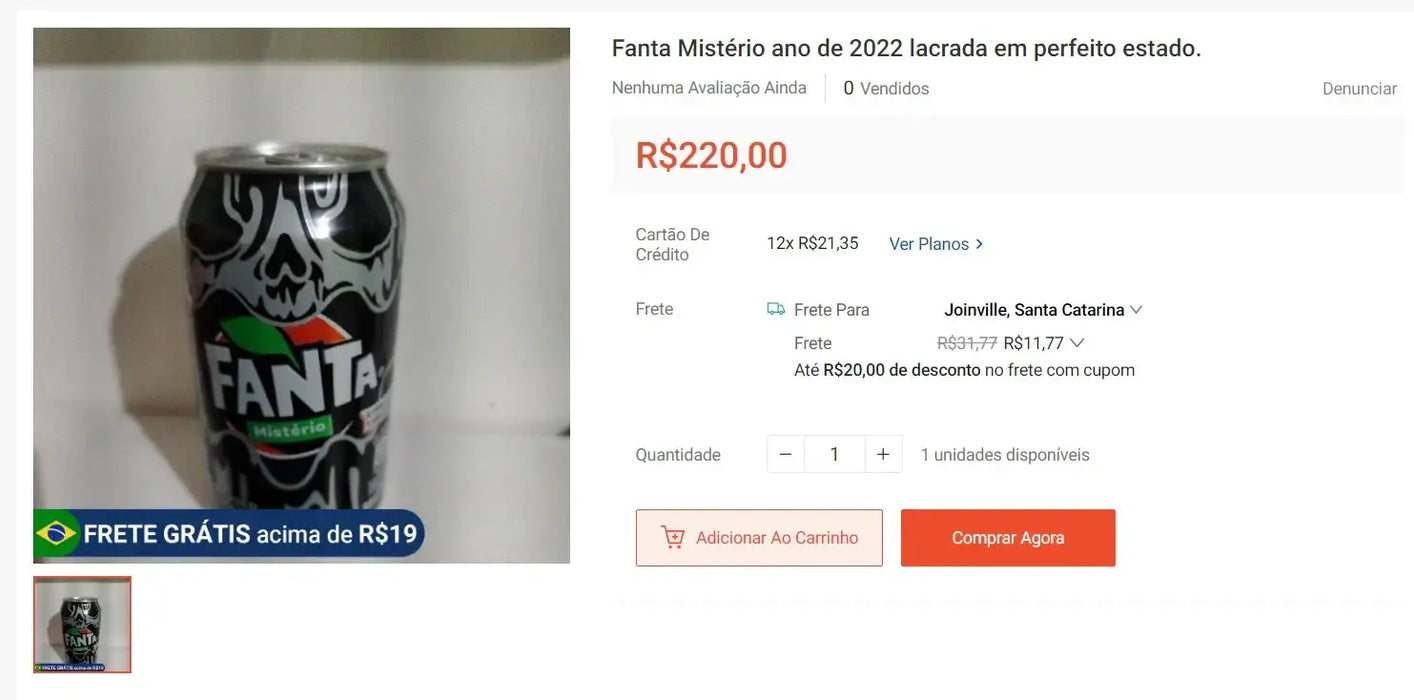Click the green delivery truck icon
The width and height of the screenshot is (1414, 700).
(776, 309)
